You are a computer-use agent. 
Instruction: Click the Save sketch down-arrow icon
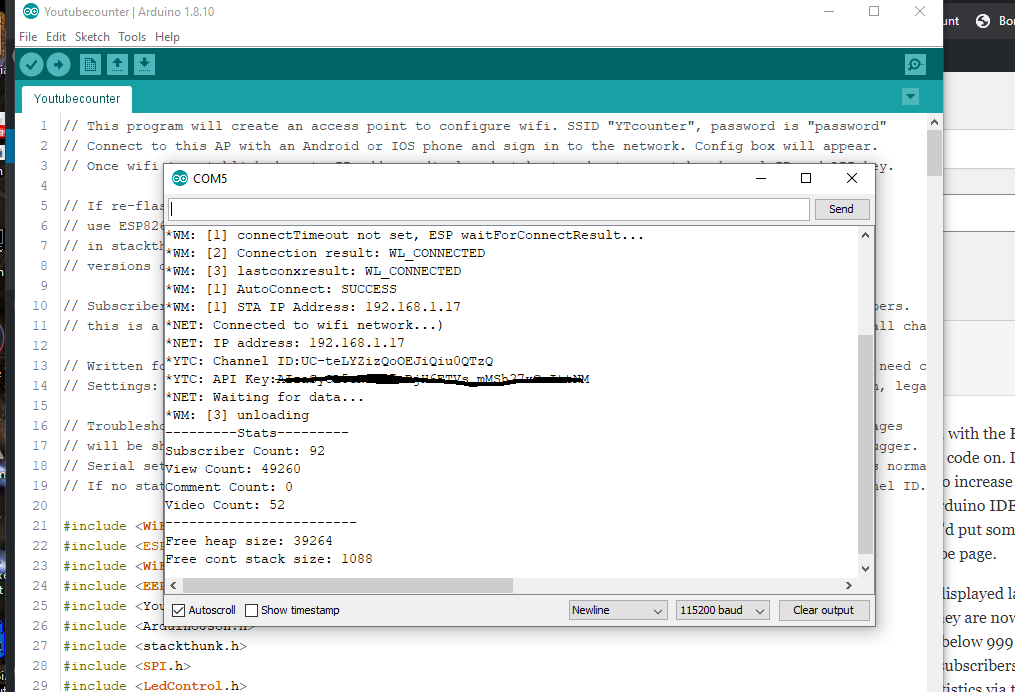click(x=144, y=64)
